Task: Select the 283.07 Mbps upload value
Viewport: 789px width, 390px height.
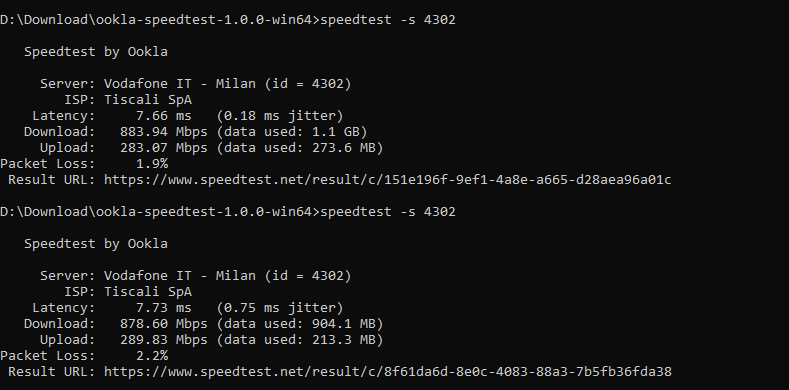Action: pos(164,148)
